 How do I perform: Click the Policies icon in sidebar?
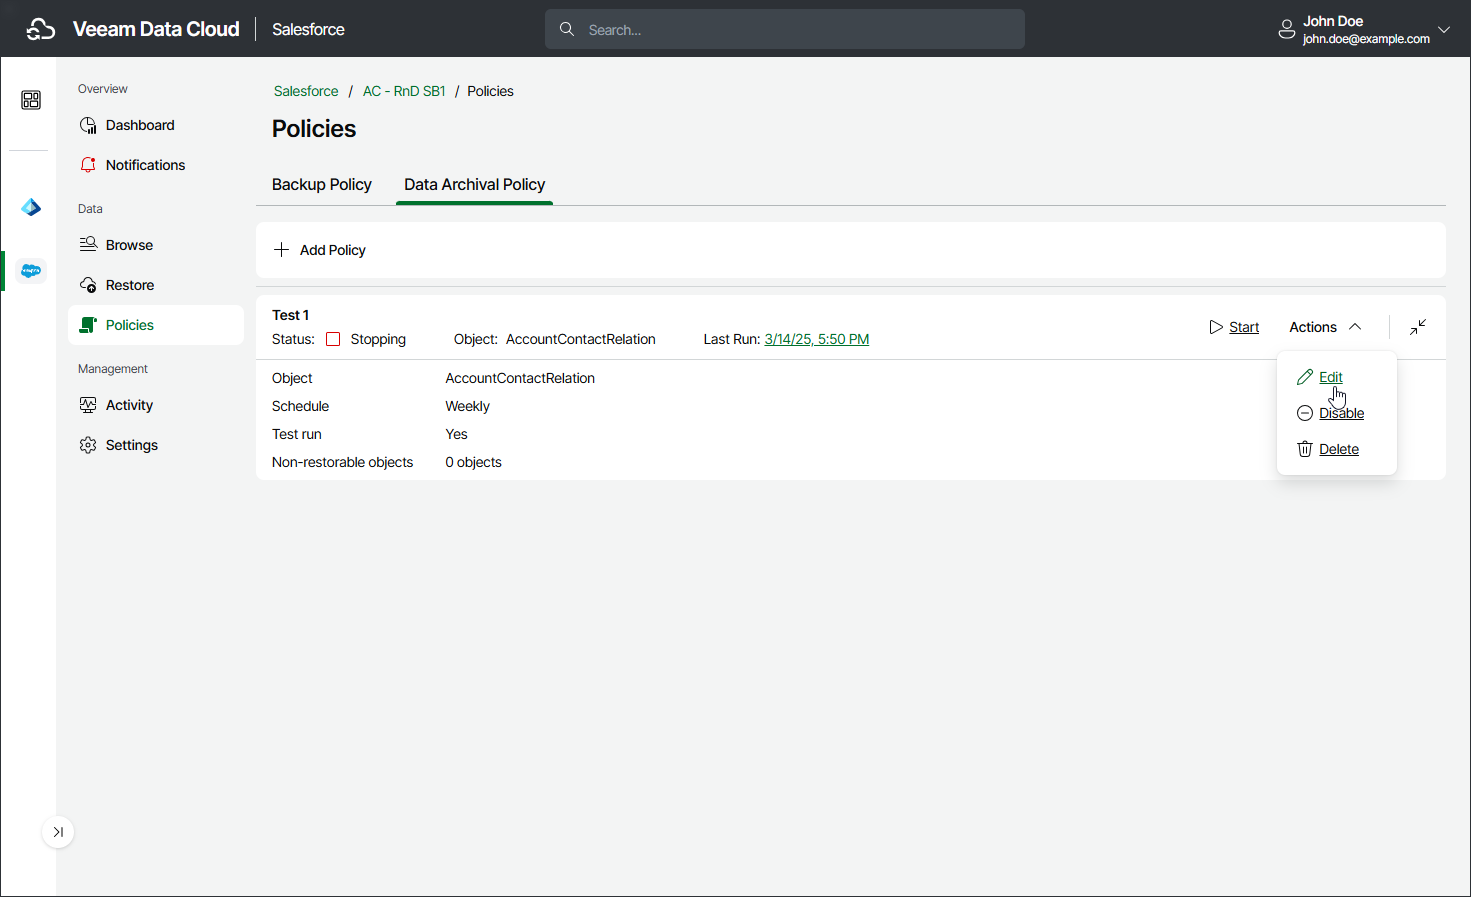click(x=88, y=325)
